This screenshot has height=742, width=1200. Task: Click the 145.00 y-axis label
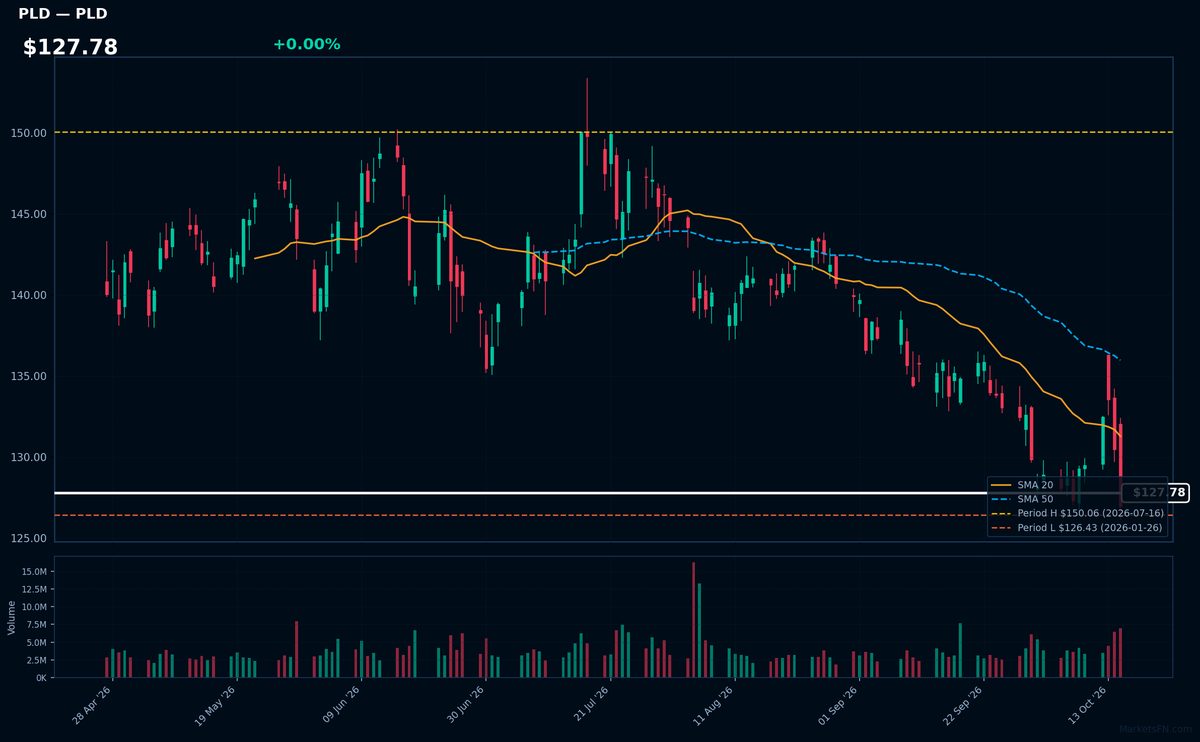pos(30,214)
